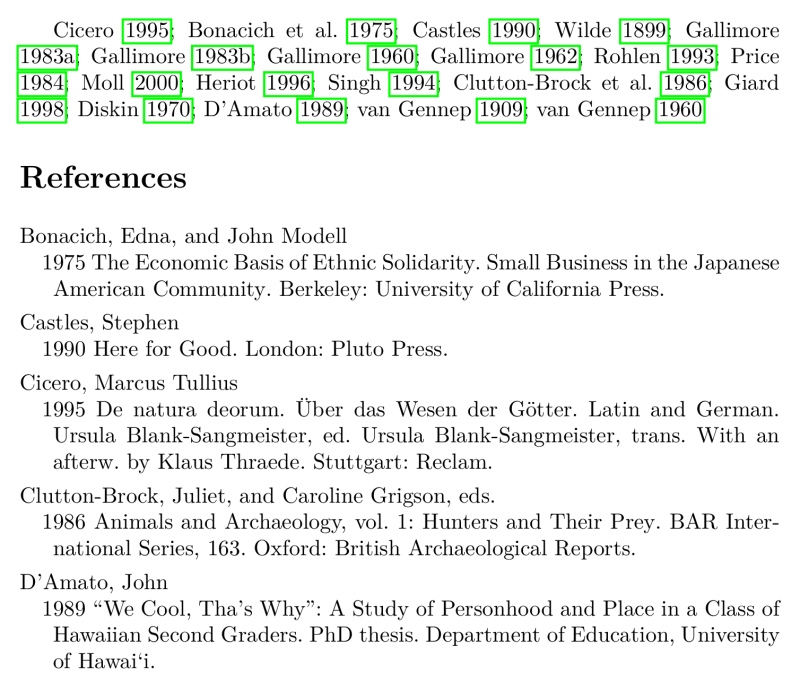
Task: Click the Moll 2000 citation link
Action: (157, 84)
